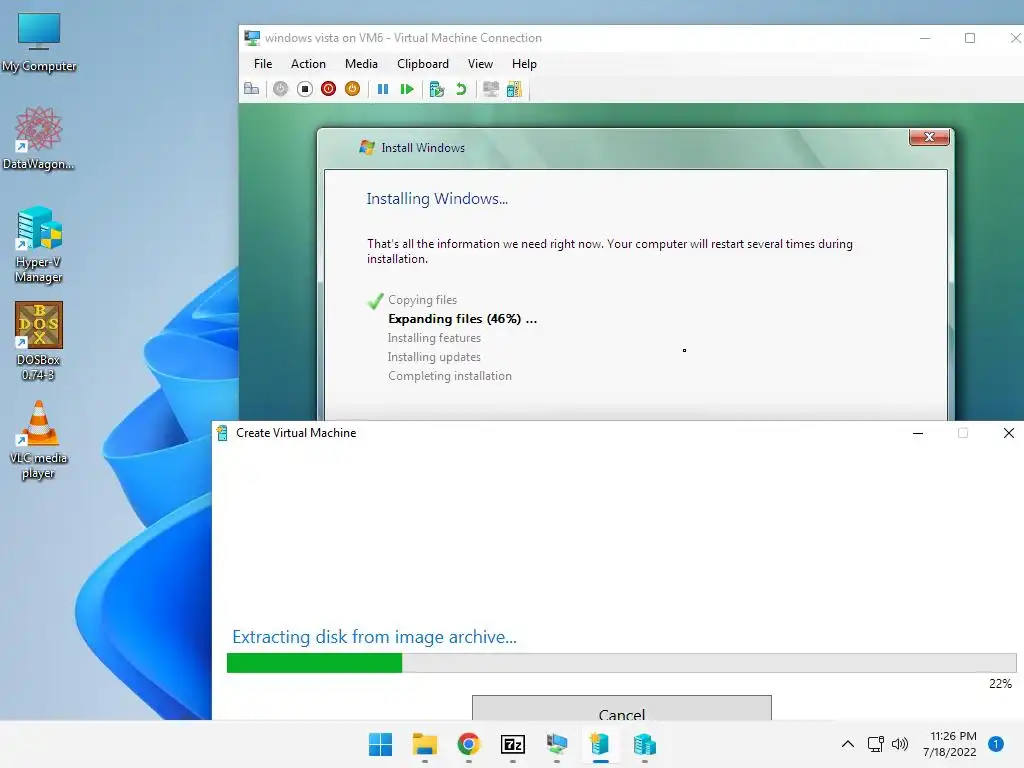The height and width of the screenshot is (768, 1024).
Task: Open the Windows Start menu
Action: tap(380, 744)
